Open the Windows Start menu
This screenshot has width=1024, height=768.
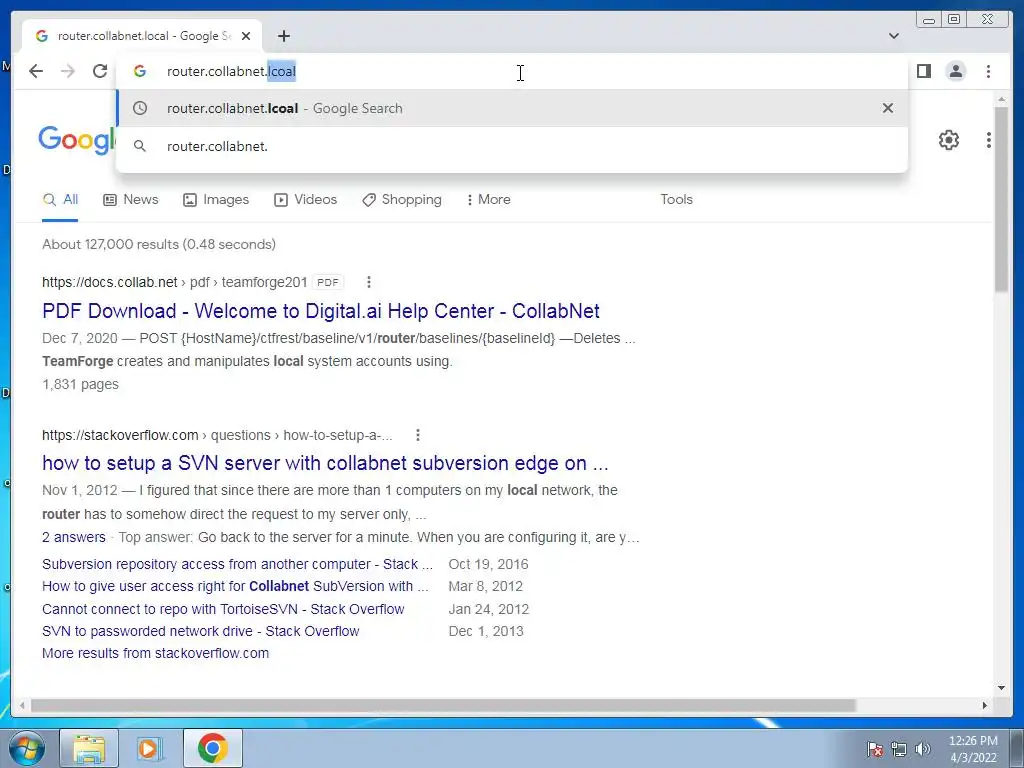(x=26, y=748)
